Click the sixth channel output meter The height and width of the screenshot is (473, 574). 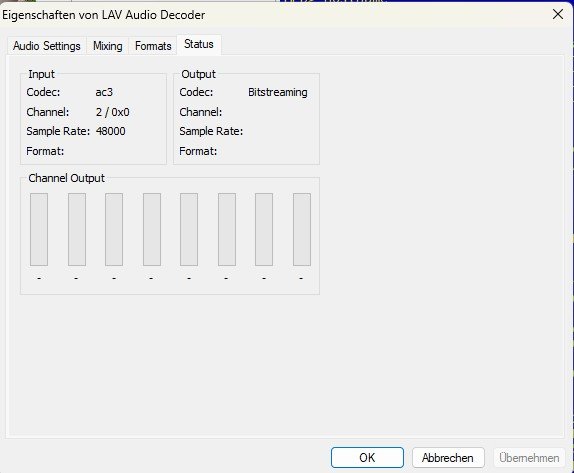pos(227,230)
